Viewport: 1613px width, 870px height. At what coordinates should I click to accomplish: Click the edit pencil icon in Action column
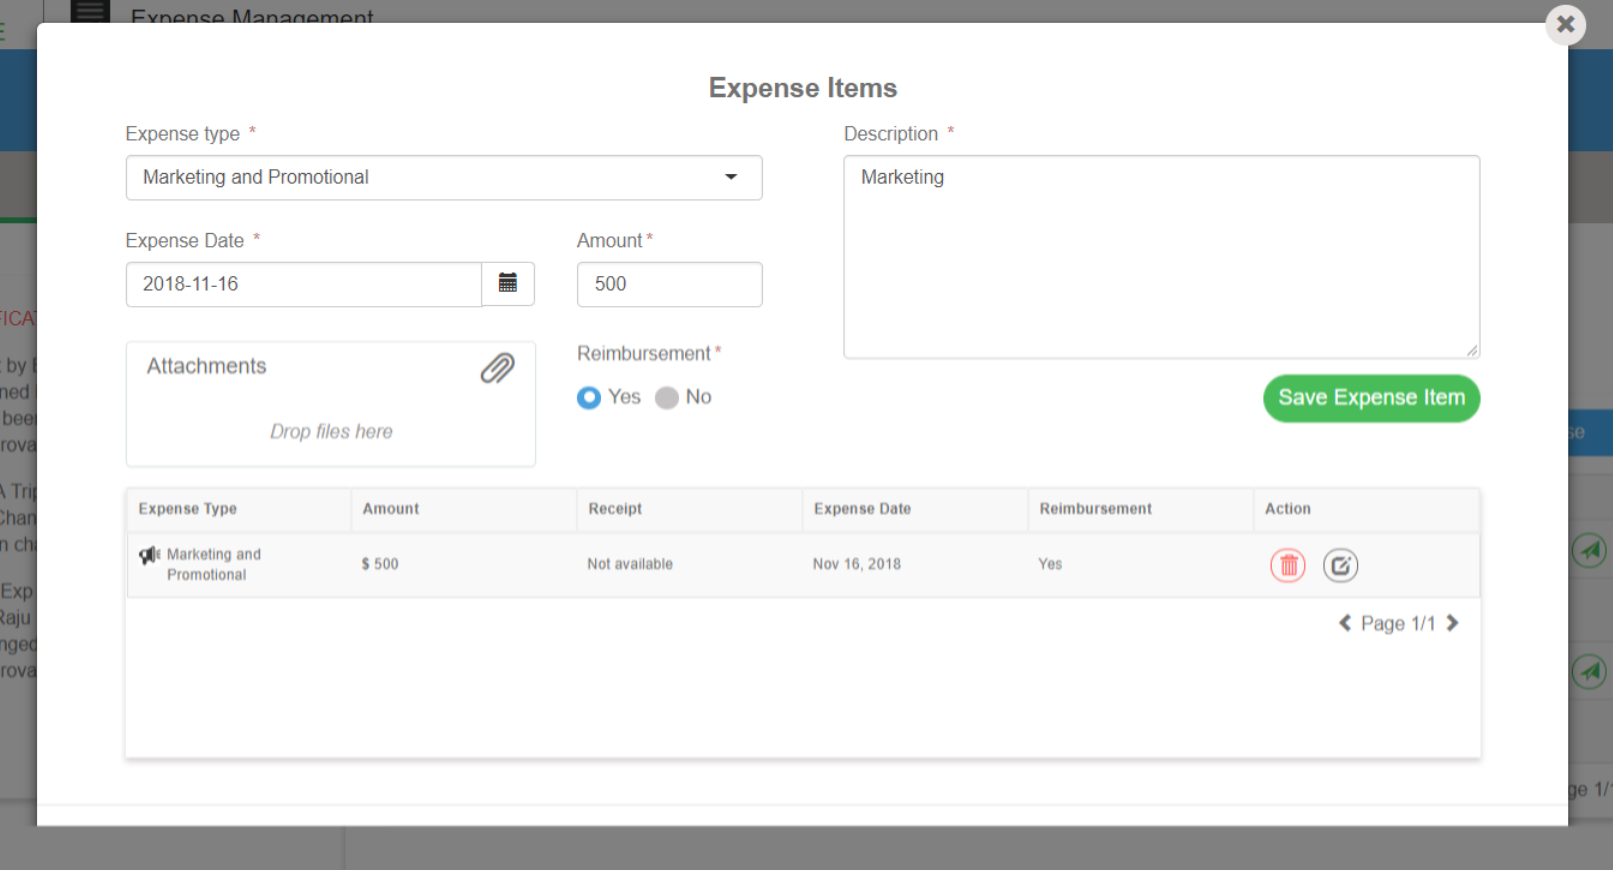(1340, 566)
